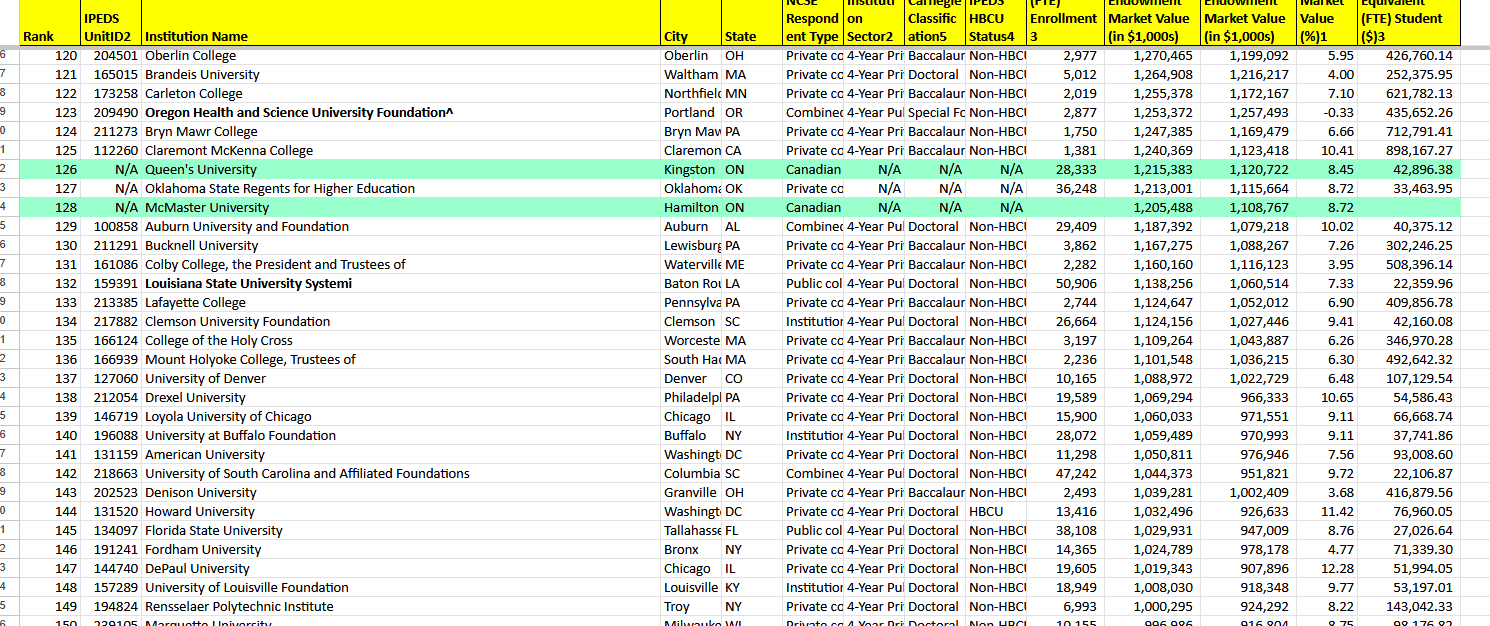Click Clemson University Foundation cell
1490x626 pixels.
[x=401, y=322]
